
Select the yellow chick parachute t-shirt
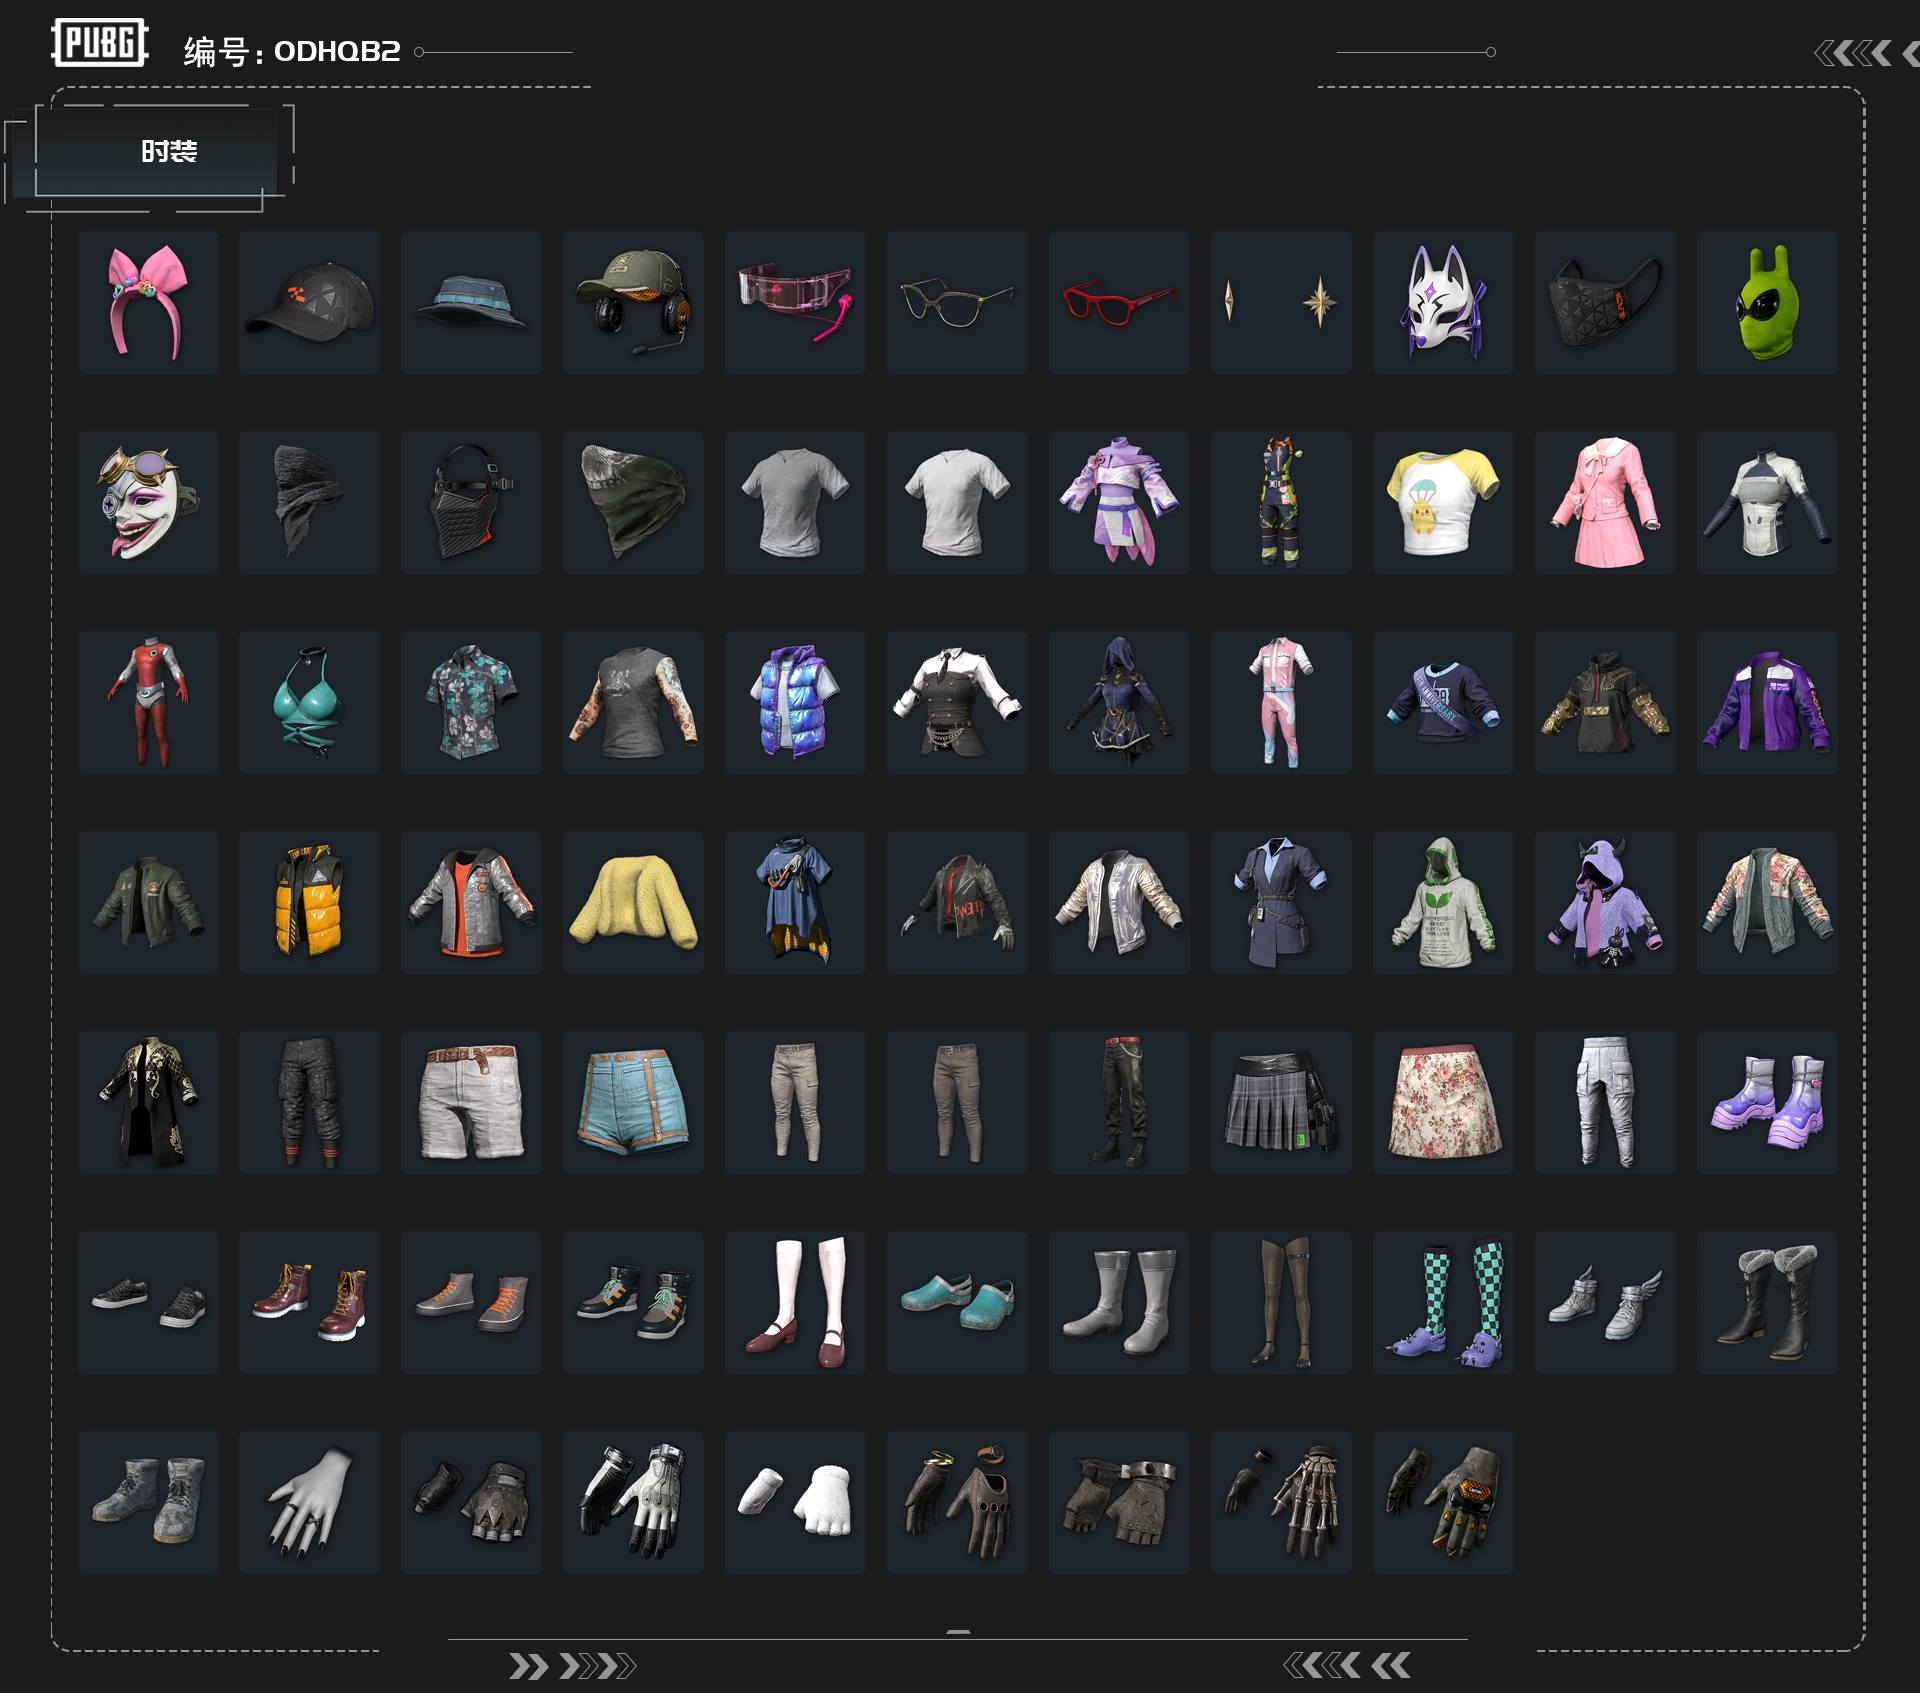click(1443, 502)
